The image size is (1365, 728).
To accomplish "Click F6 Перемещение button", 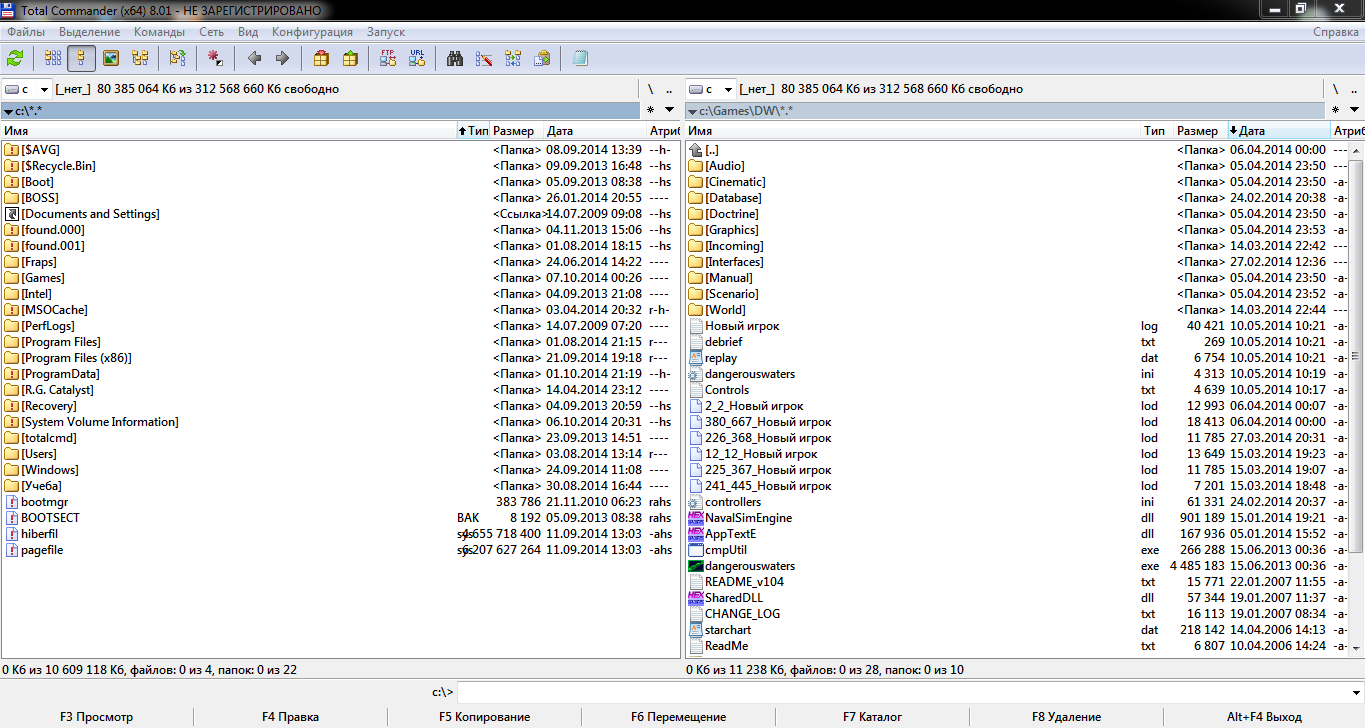I will (x=678, y=717).
